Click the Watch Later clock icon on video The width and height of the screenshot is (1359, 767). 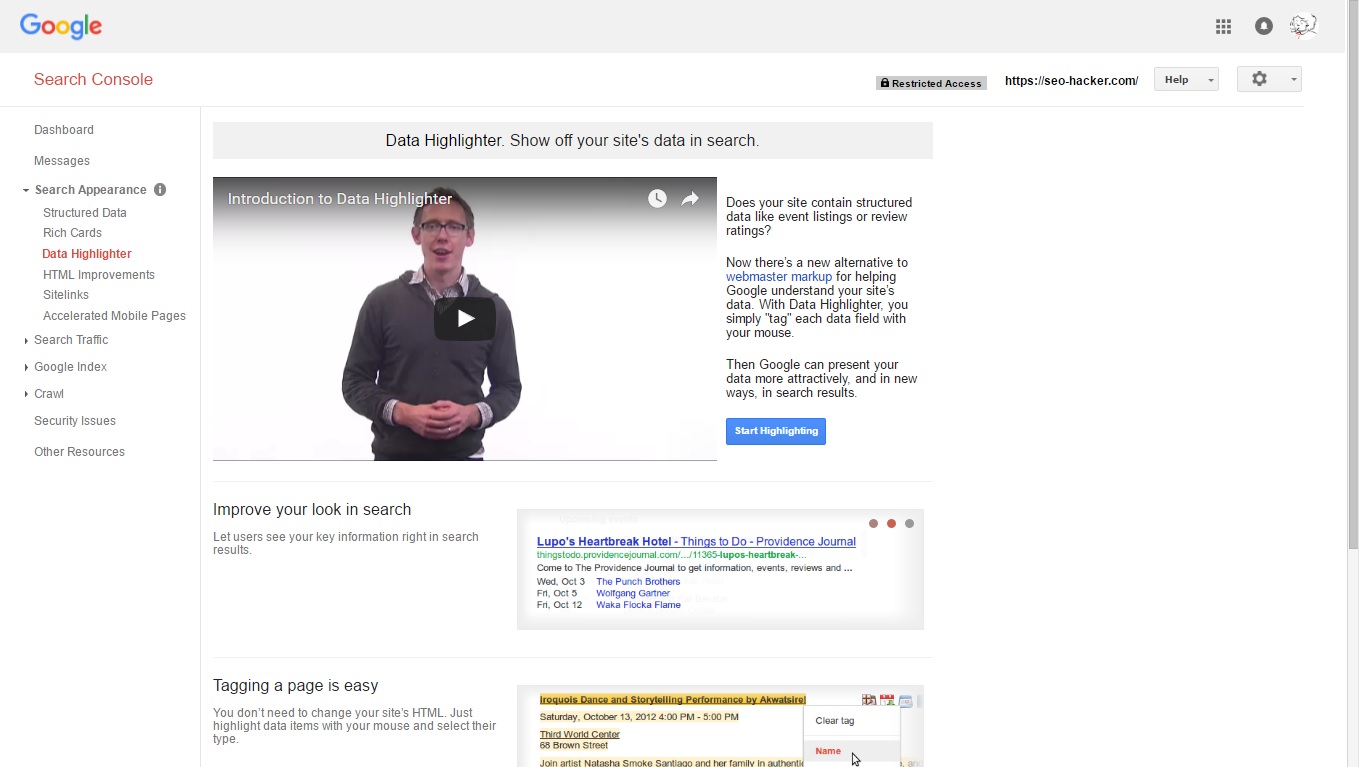(x=657, y=199)
